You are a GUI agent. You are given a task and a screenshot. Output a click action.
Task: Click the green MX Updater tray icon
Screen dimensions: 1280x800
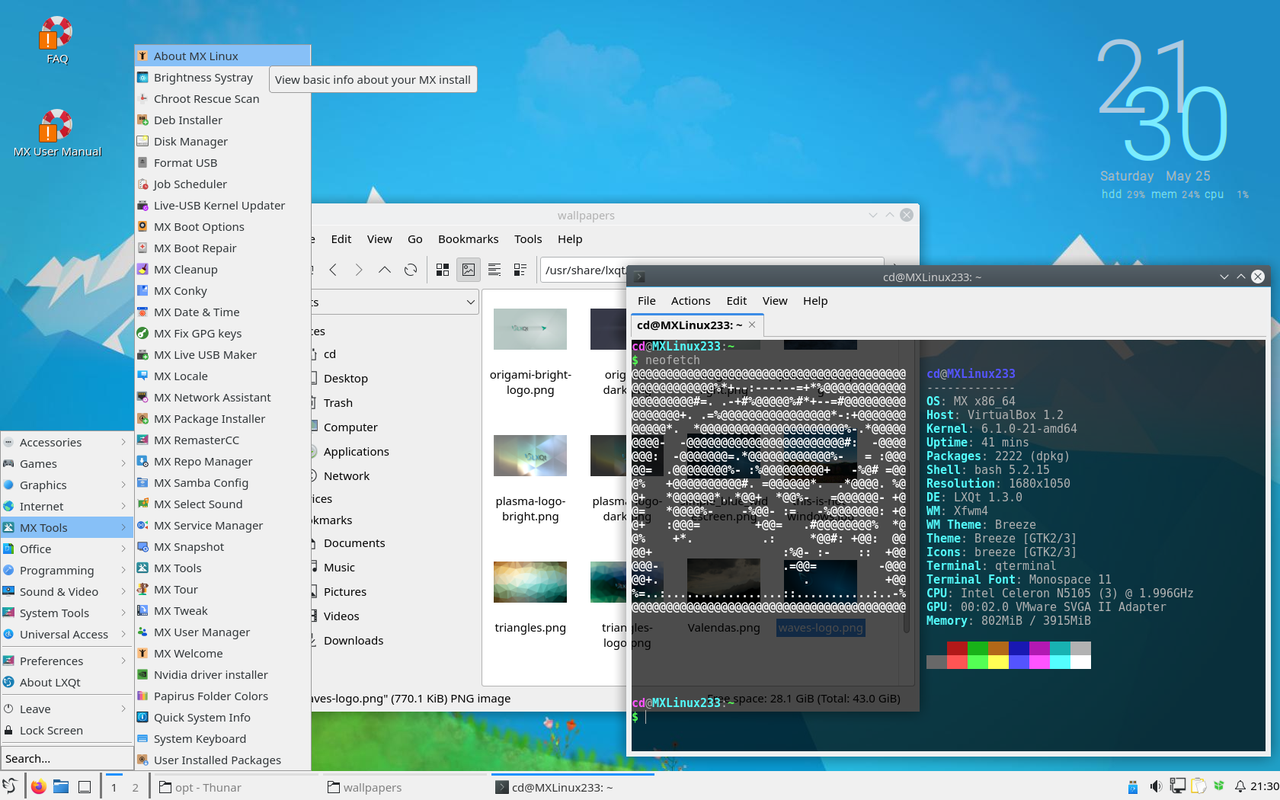(1218, 787)
